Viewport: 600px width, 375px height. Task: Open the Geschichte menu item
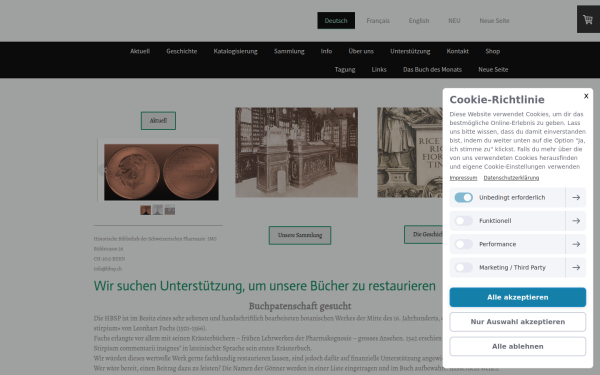click(181, 51)
